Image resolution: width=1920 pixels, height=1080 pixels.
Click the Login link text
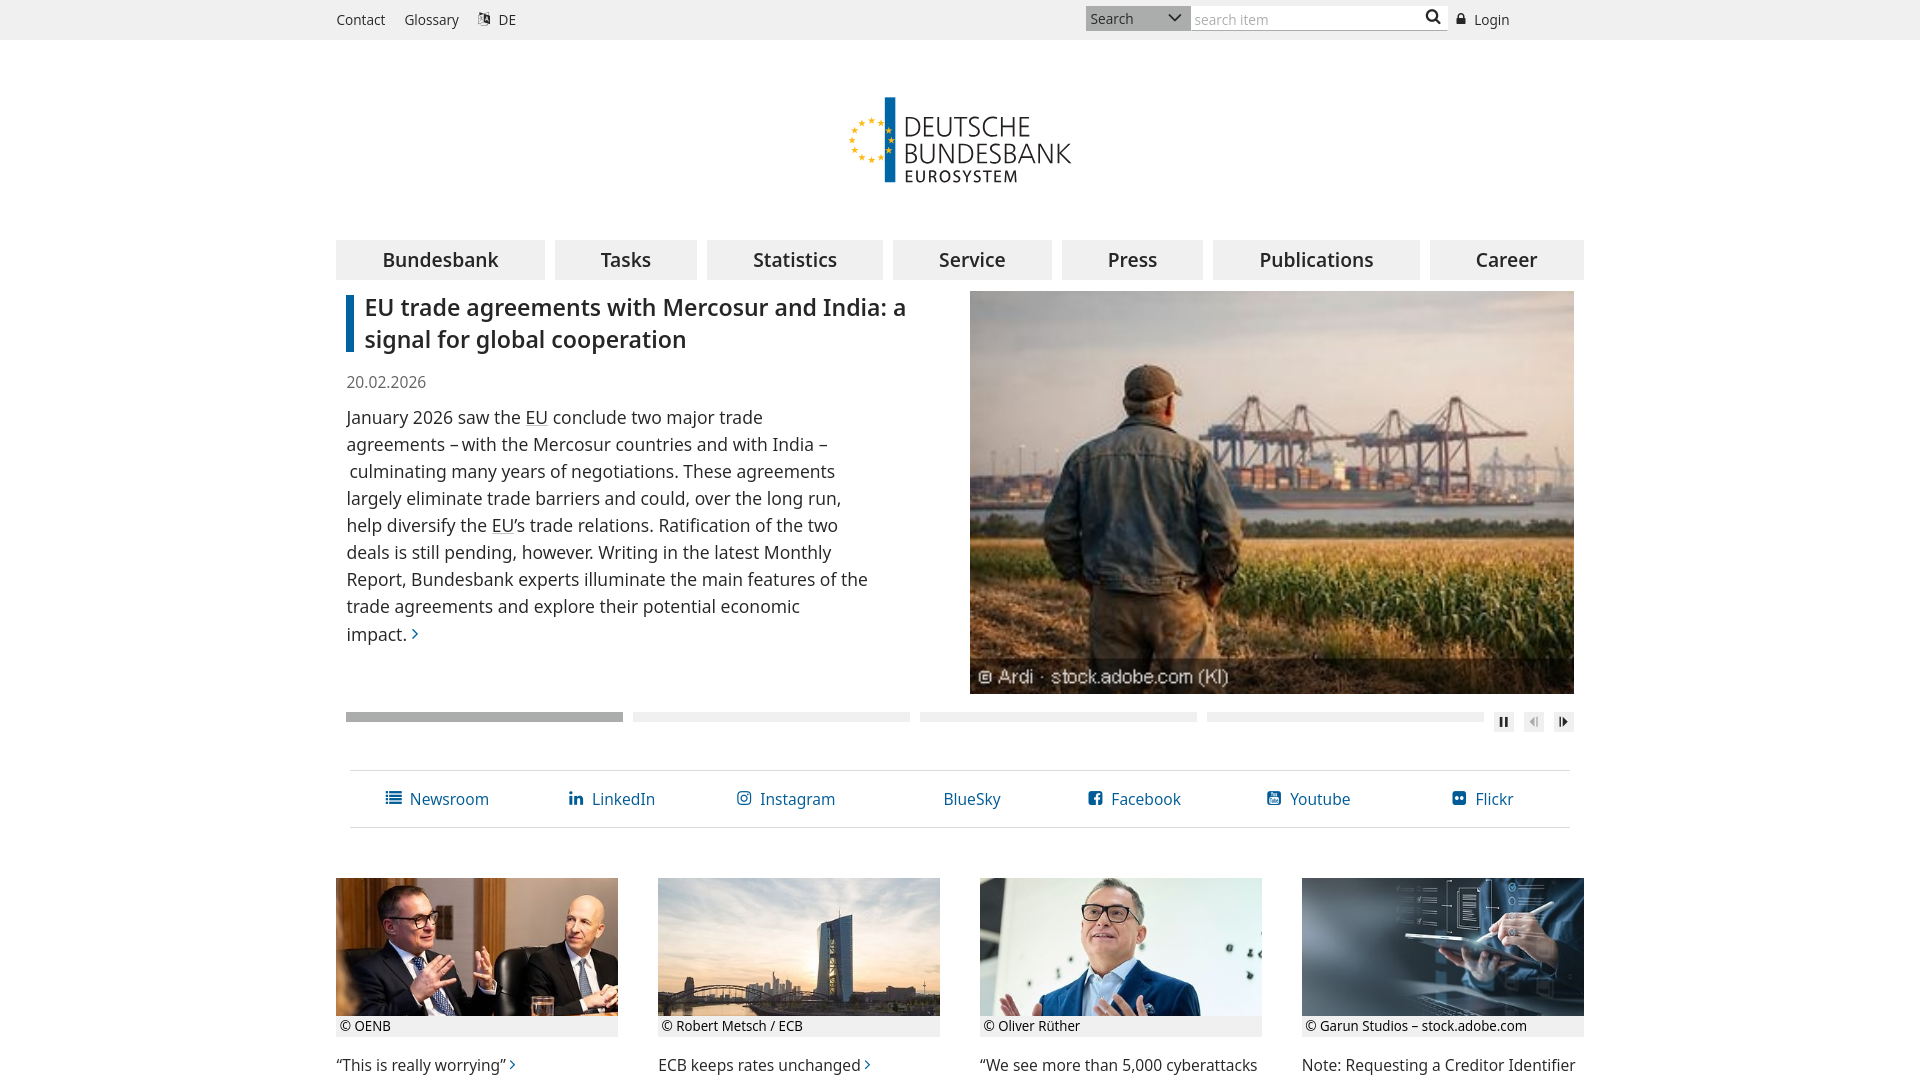[1491, 20]
